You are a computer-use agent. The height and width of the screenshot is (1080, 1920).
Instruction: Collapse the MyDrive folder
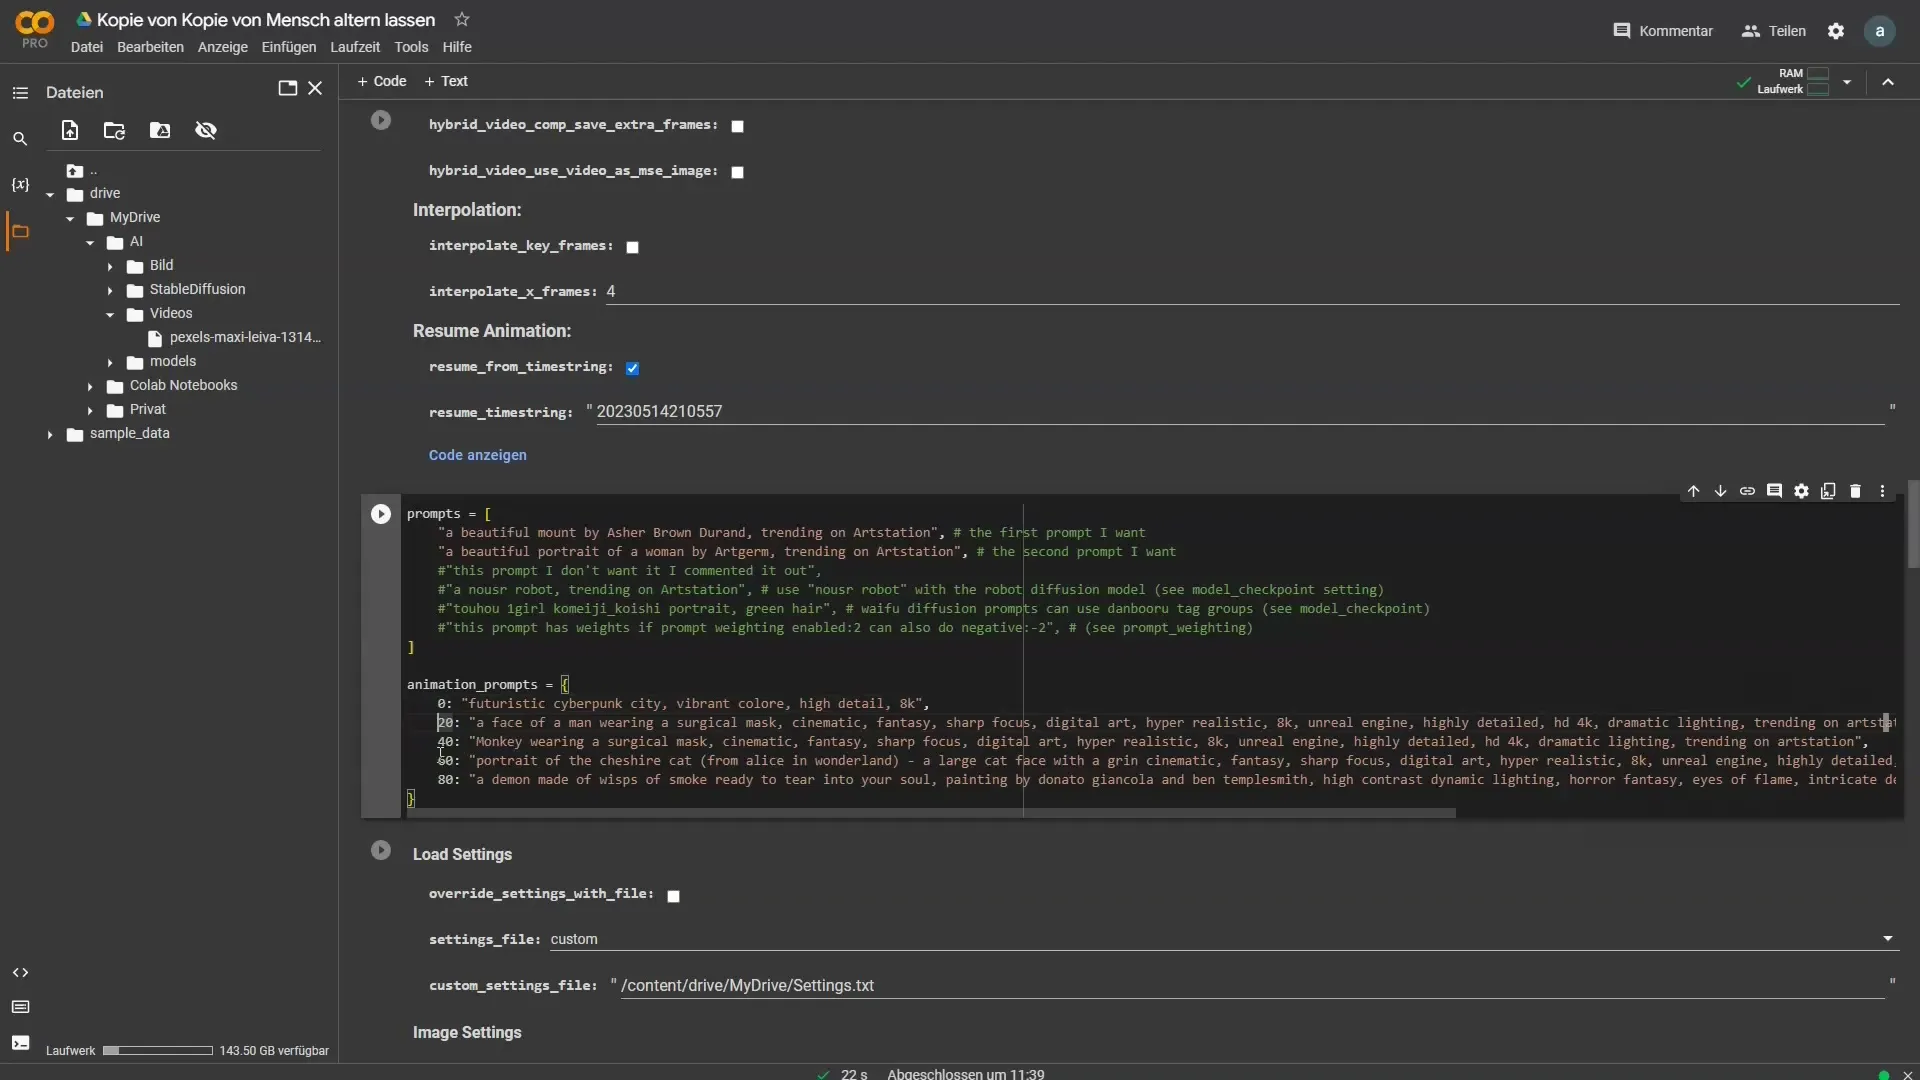(x=70, y=219)
